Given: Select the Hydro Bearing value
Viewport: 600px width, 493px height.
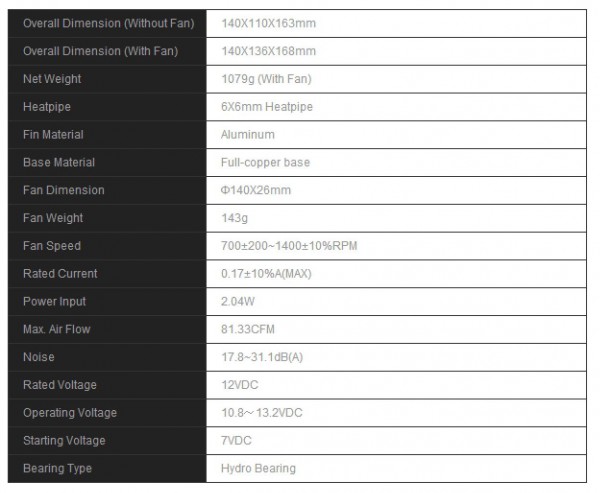Looking at the screenshot, I should 258,469.
